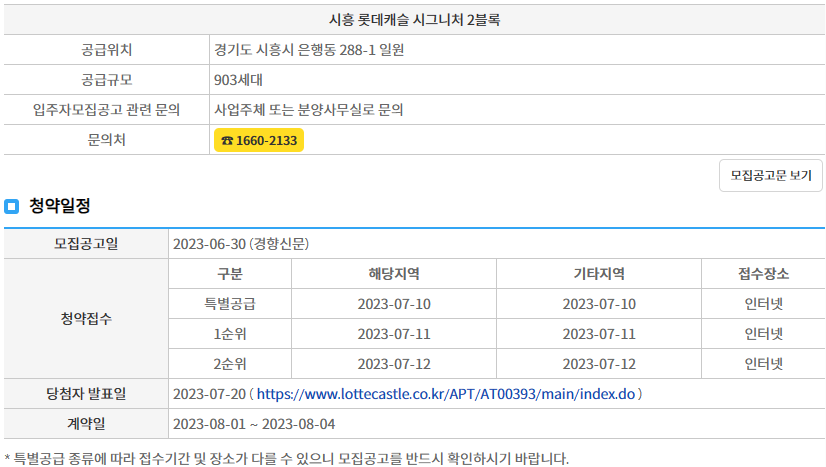Select the 모집공고일 header cell
Viewport: 826px width, 467px height.
coord(86,244)
